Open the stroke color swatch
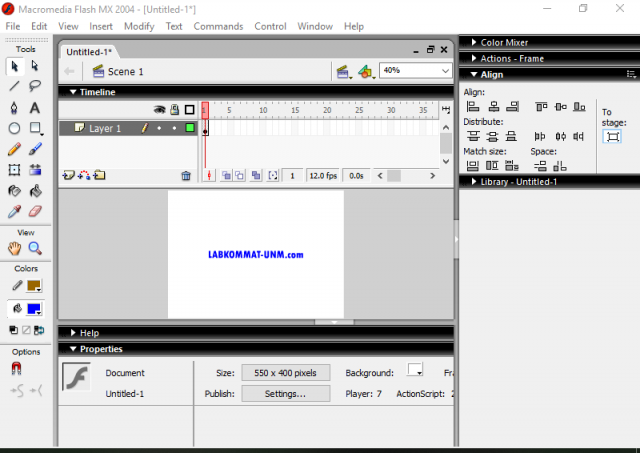Viewport: 640px width, 453px height. [x=34, y=286]
